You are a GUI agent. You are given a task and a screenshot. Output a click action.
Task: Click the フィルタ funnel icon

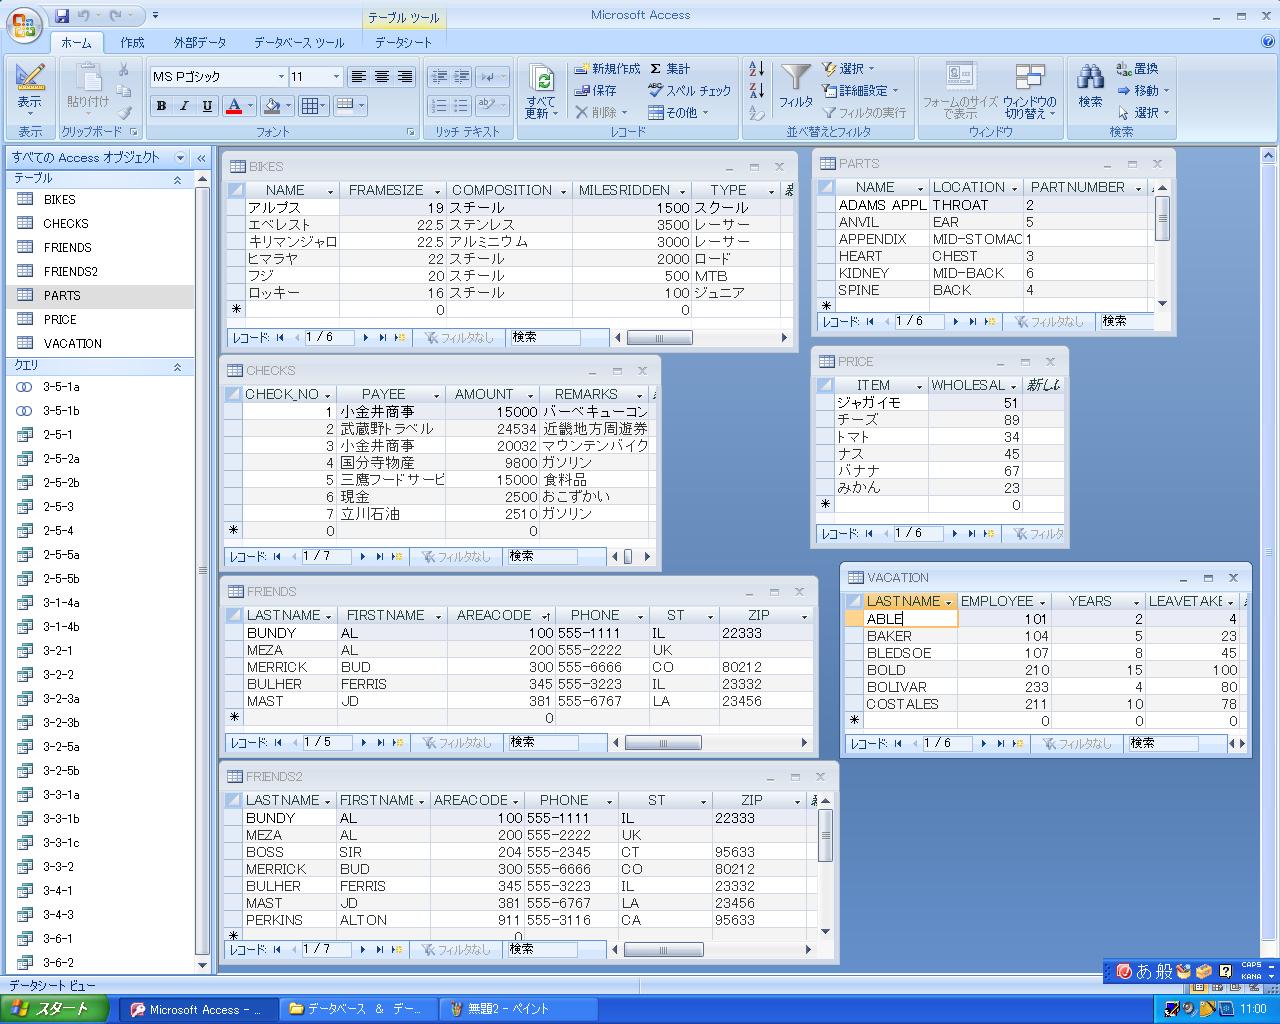[x=796, y=78]
